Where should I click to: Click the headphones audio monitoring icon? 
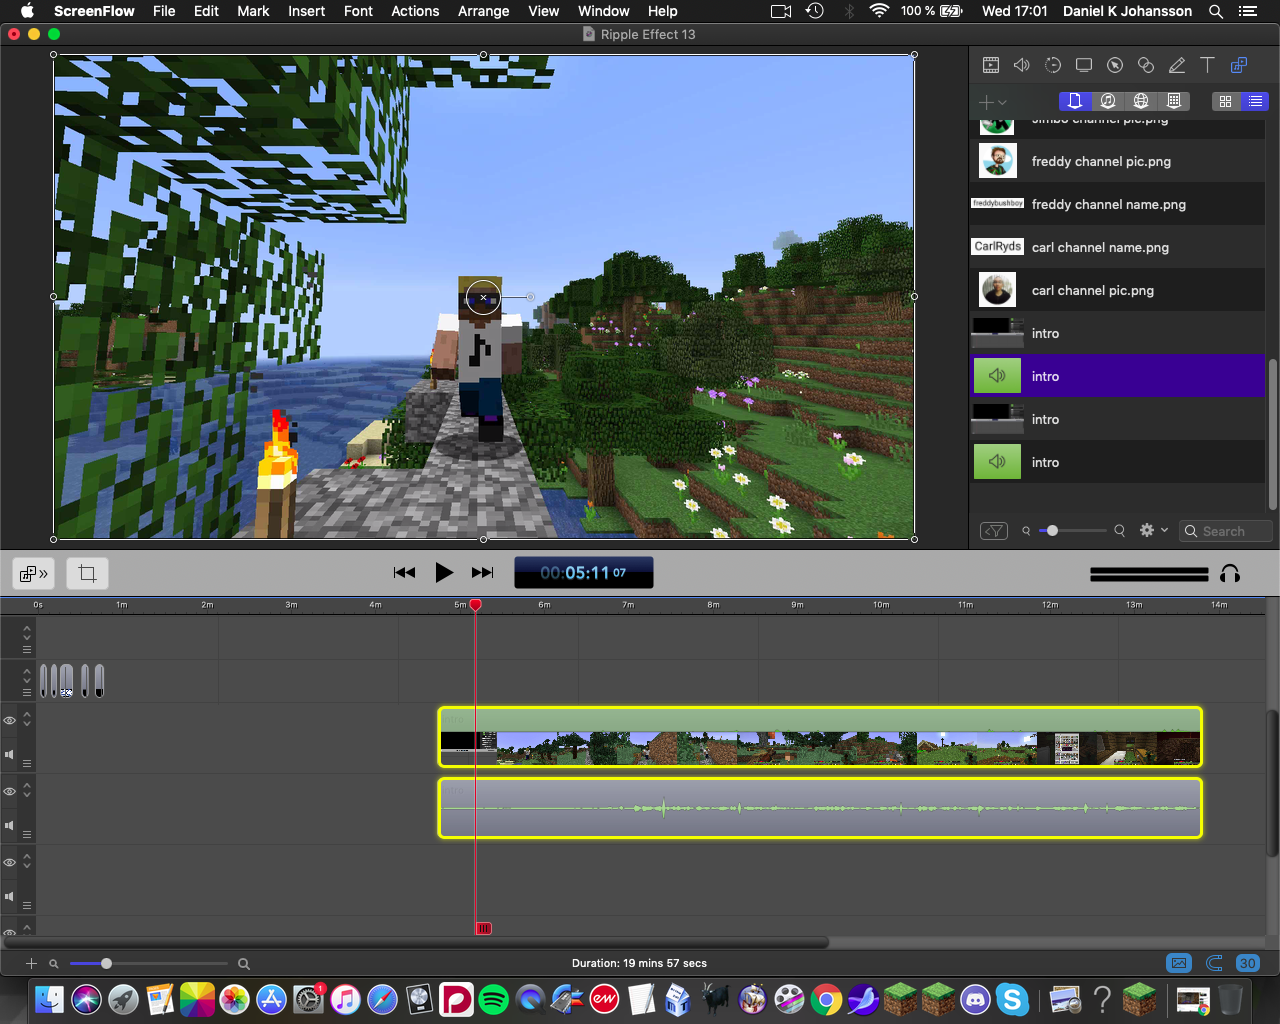coord(1230,574)
